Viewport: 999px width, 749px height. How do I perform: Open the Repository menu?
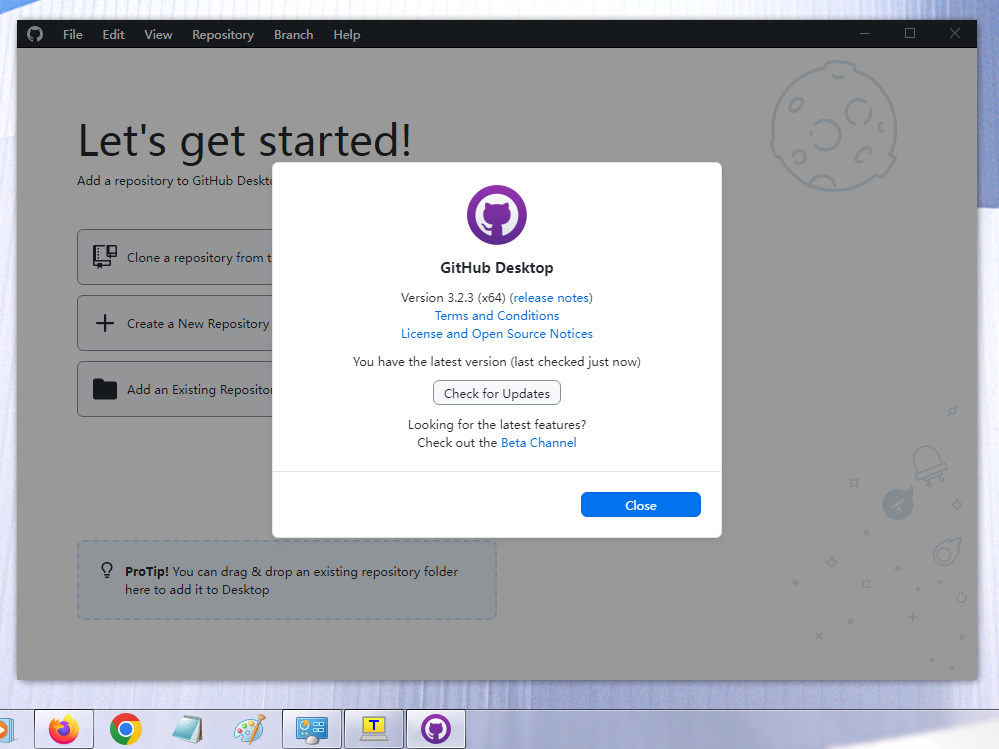pos(223,34)
